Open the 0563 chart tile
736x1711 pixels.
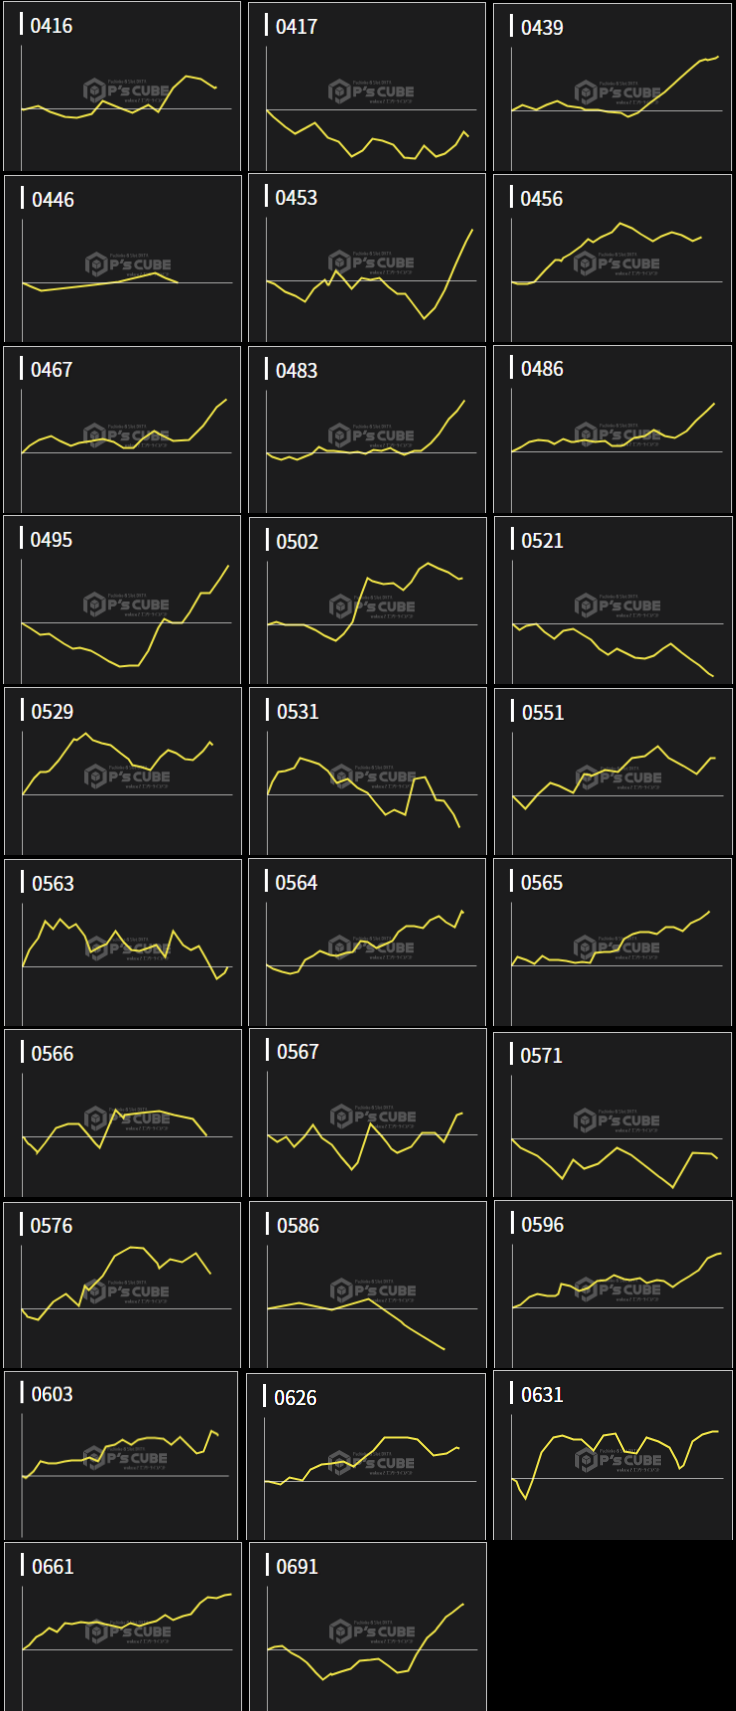coord(122,942)
